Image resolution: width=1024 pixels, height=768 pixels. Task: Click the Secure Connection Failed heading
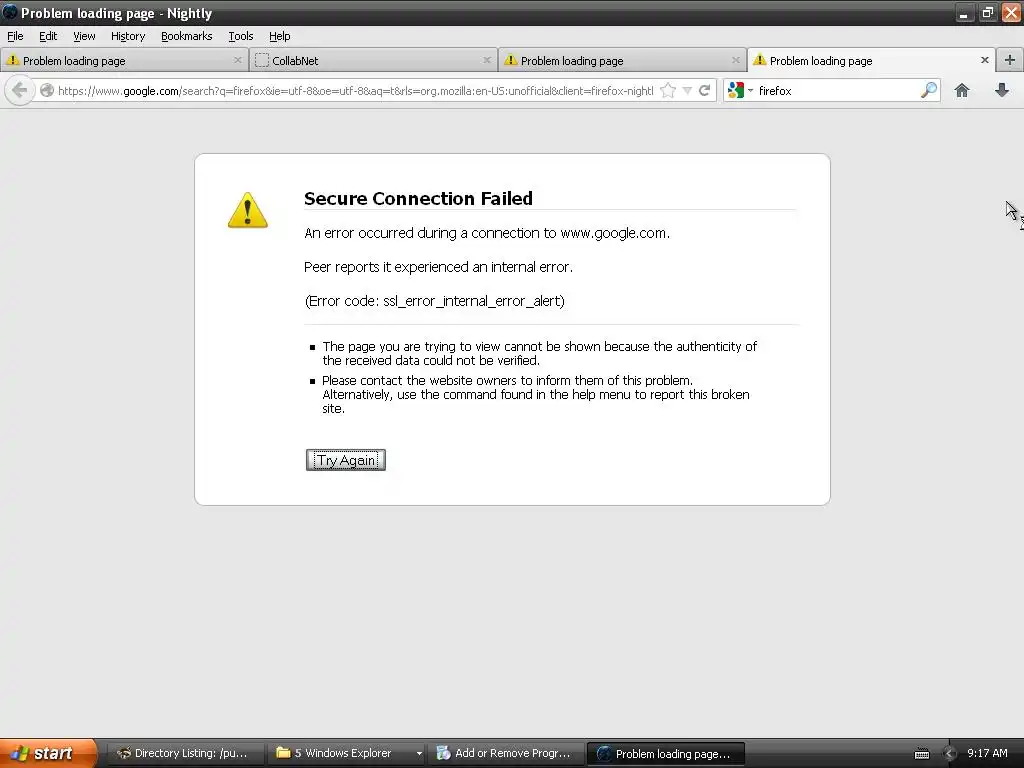pyautogui.click(x=418, y=199)
